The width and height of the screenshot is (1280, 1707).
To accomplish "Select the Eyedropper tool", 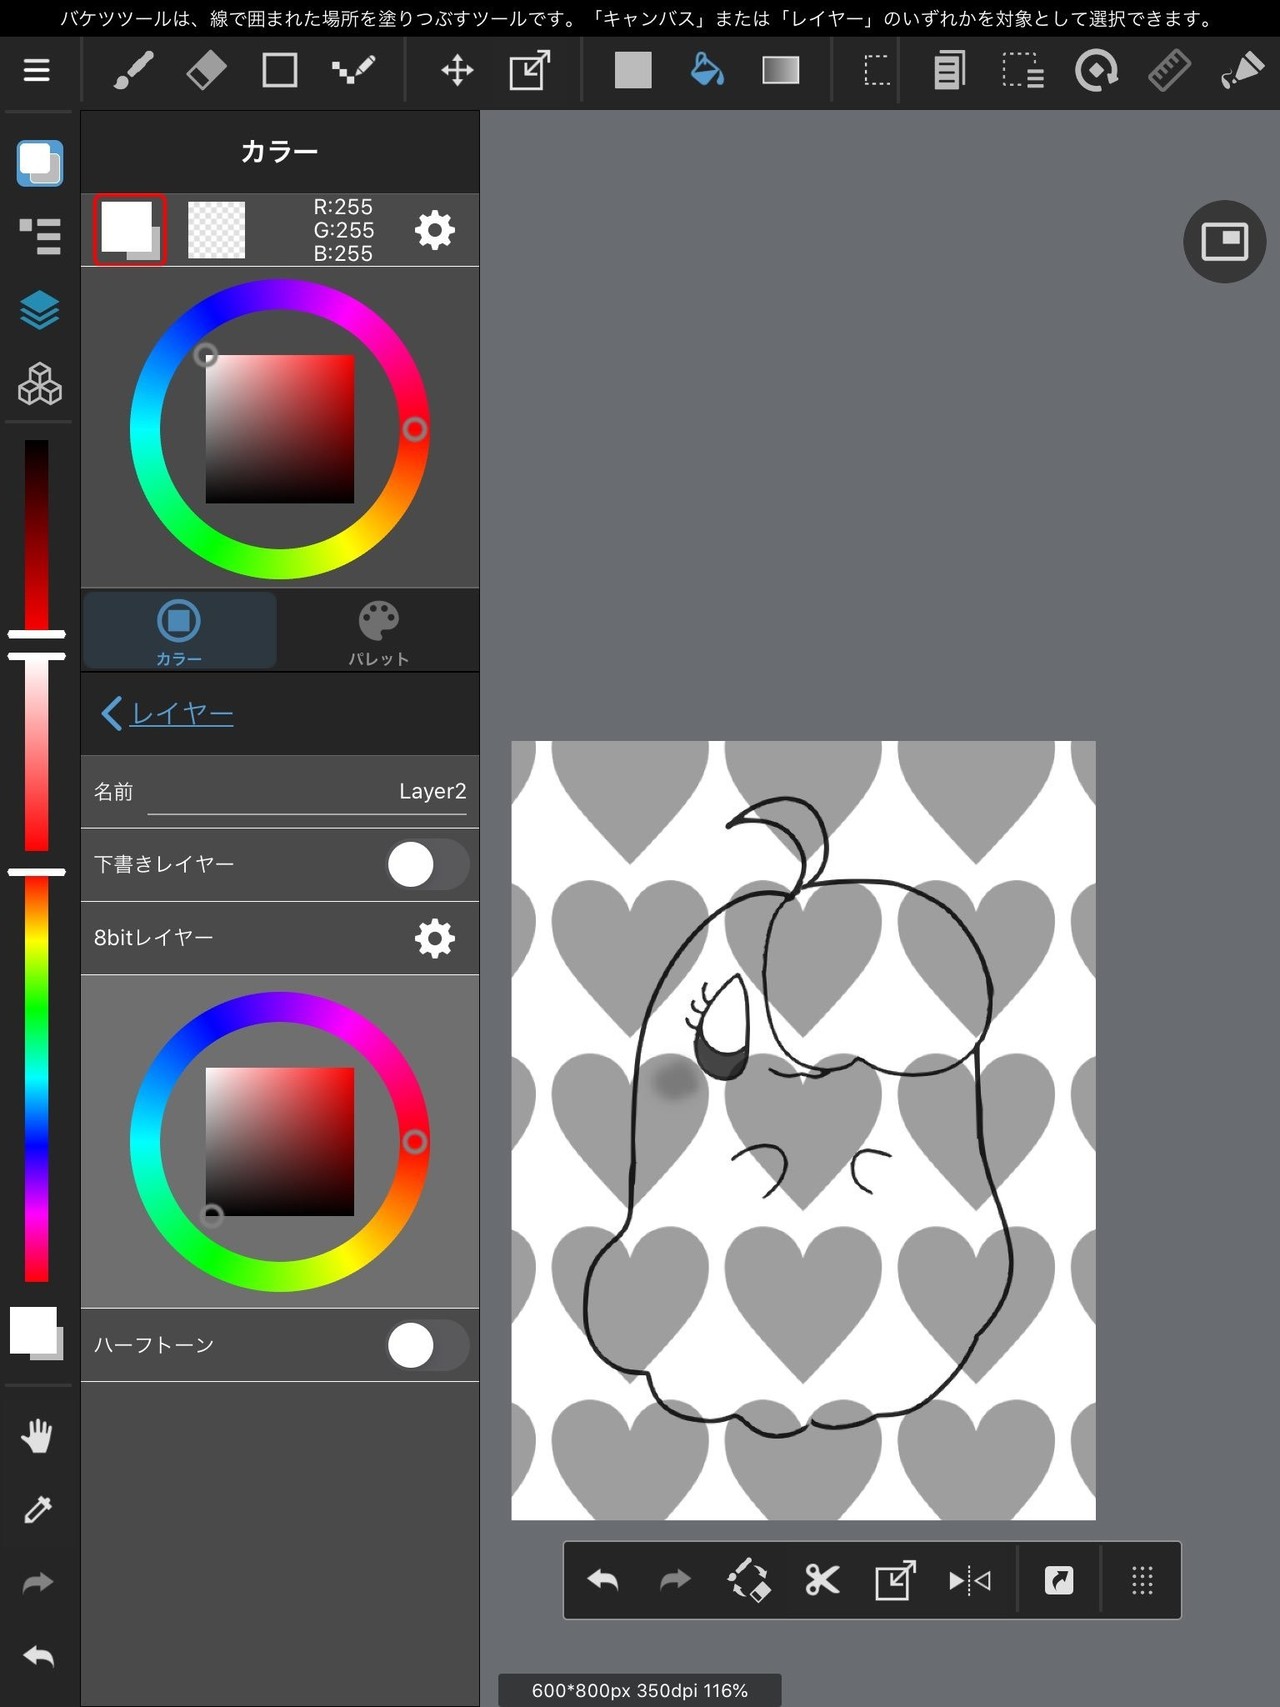I will 37,1509.
